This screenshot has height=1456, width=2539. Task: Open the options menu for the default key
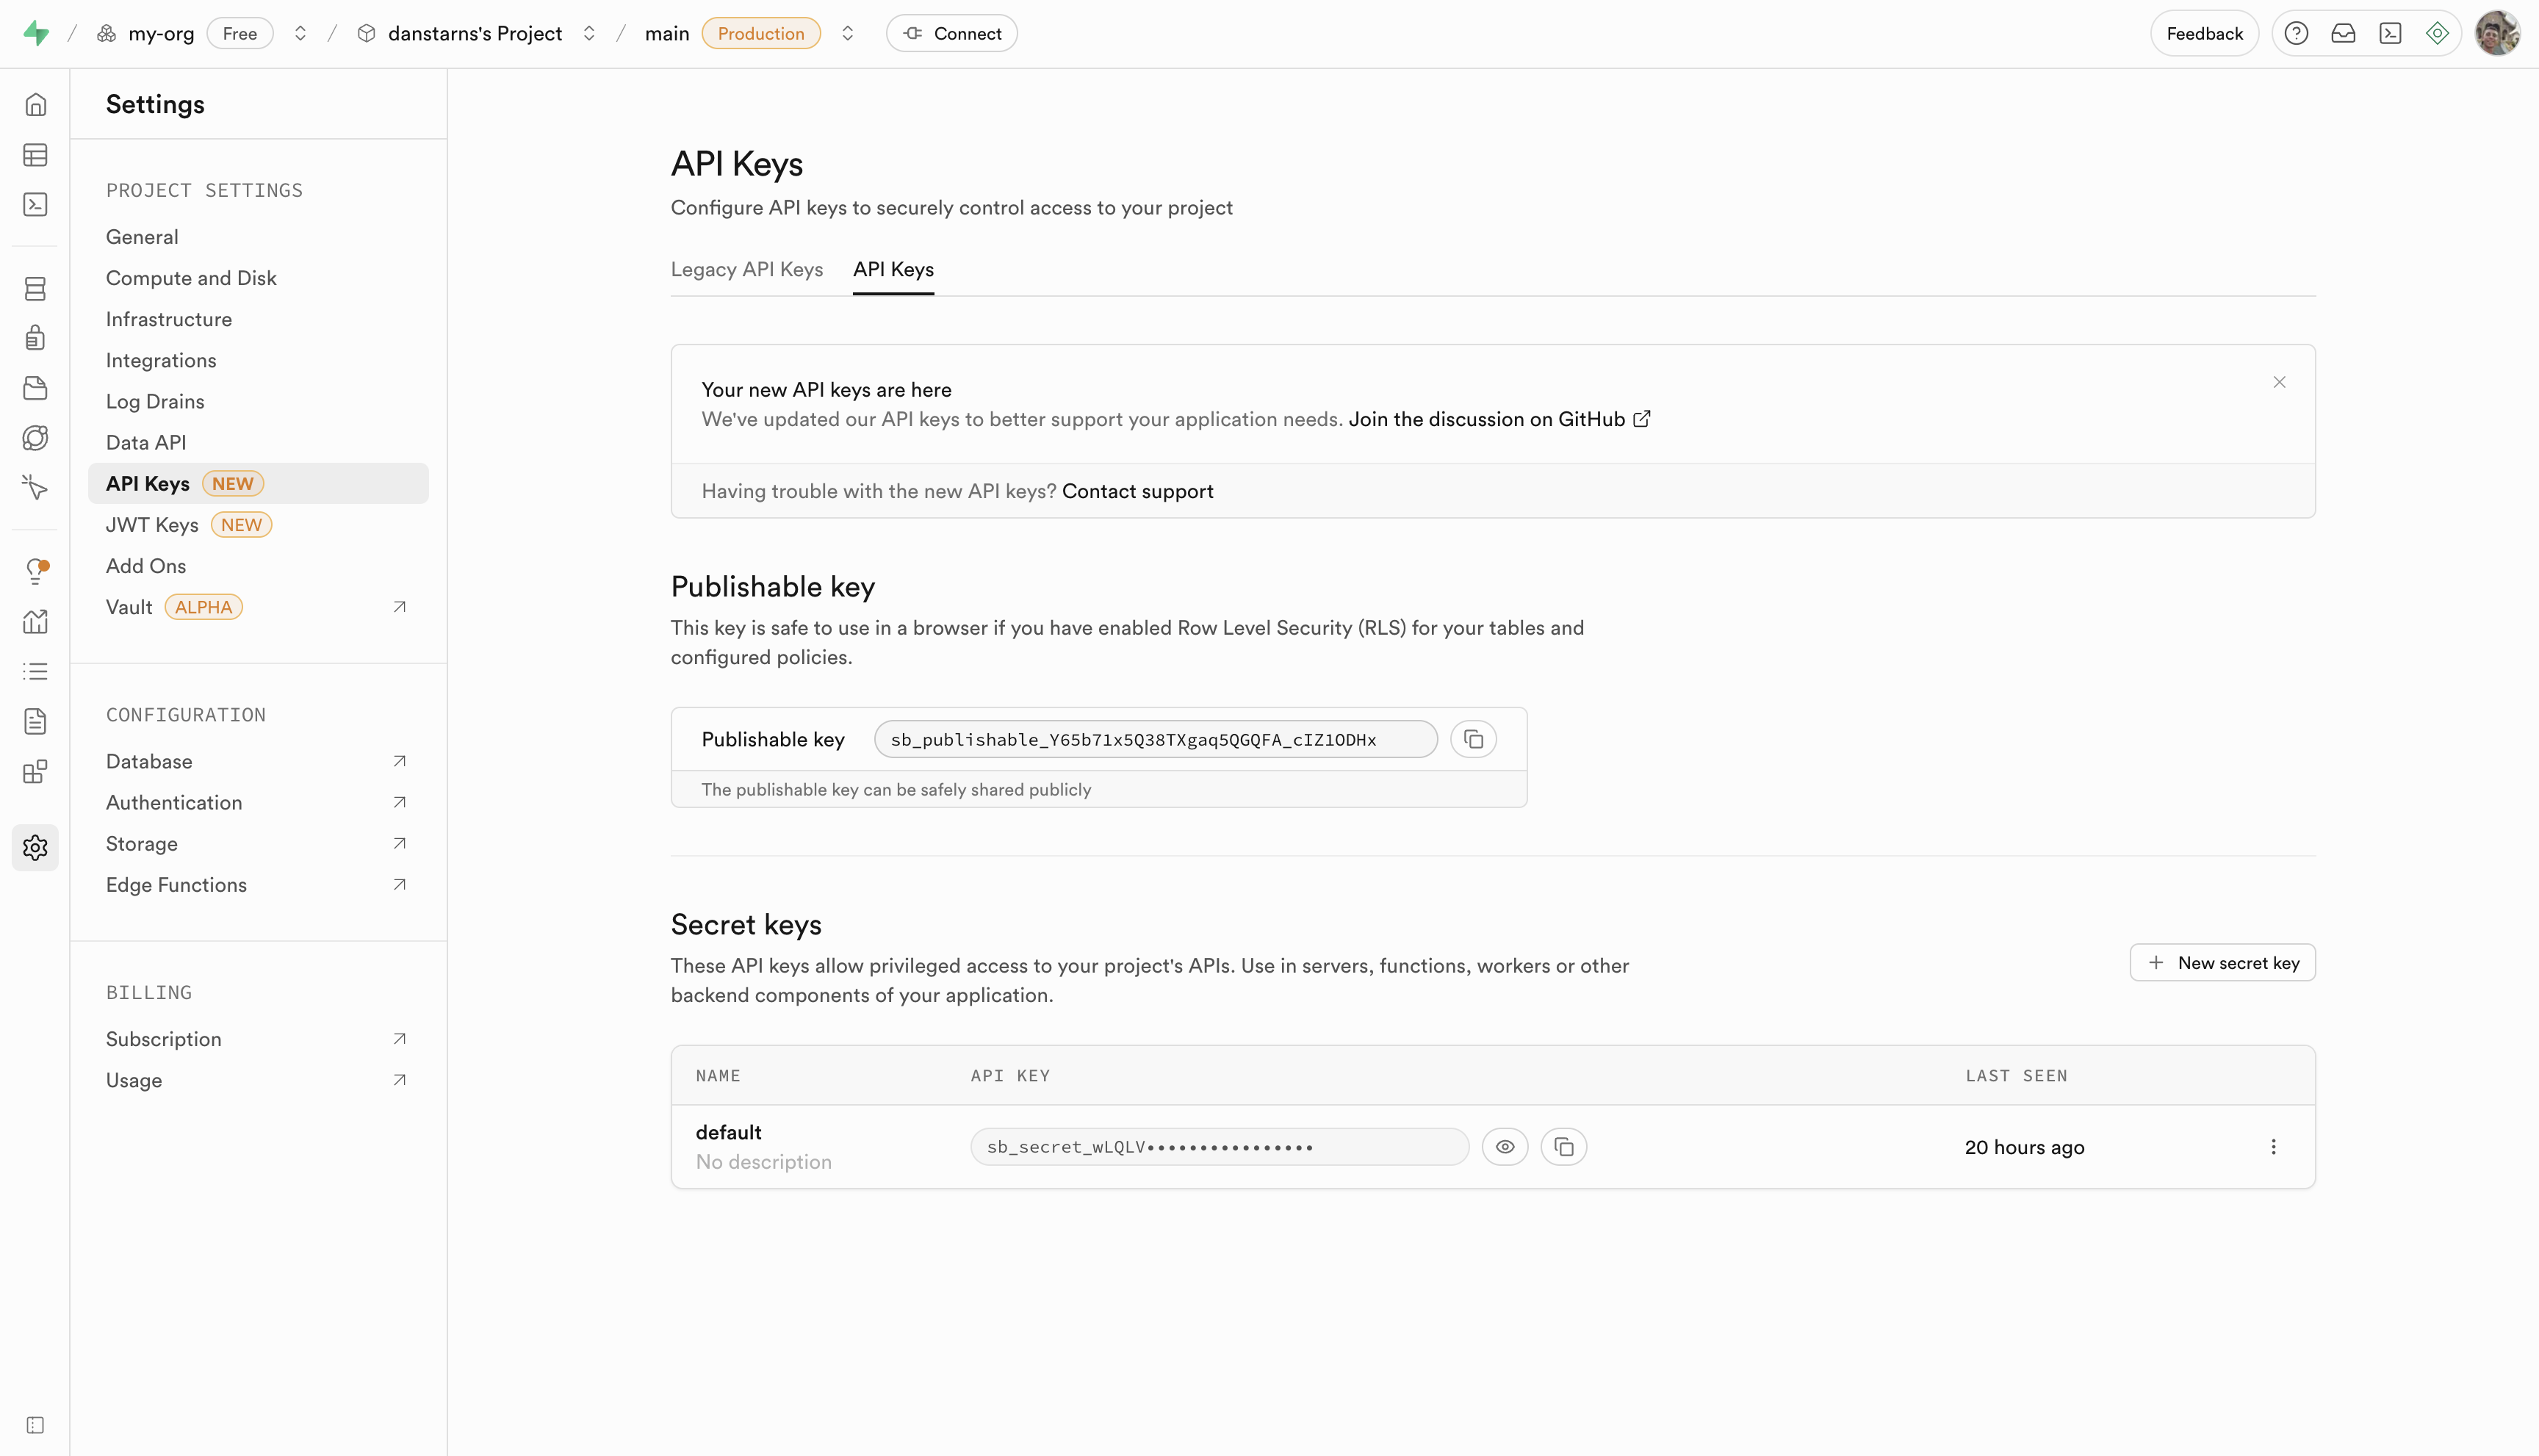pos(2273,1146)
